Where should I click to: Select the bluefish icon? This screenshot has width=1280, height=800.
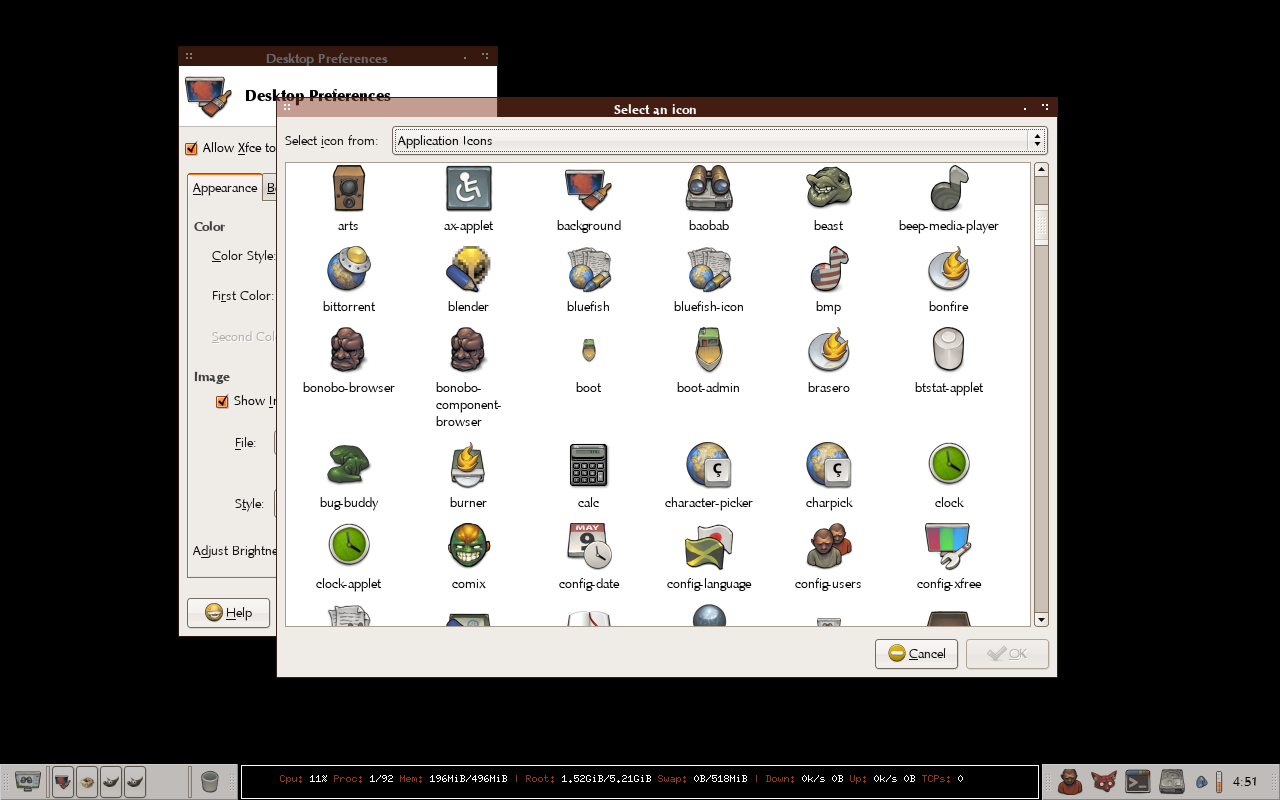click(x=588, y=269)
